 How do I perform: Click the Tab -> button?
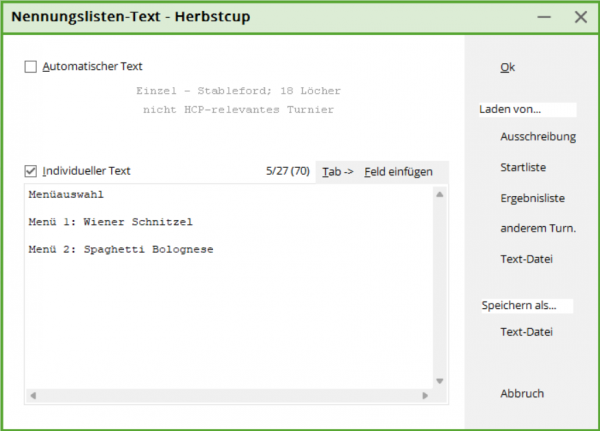click(x=338, y=172)
